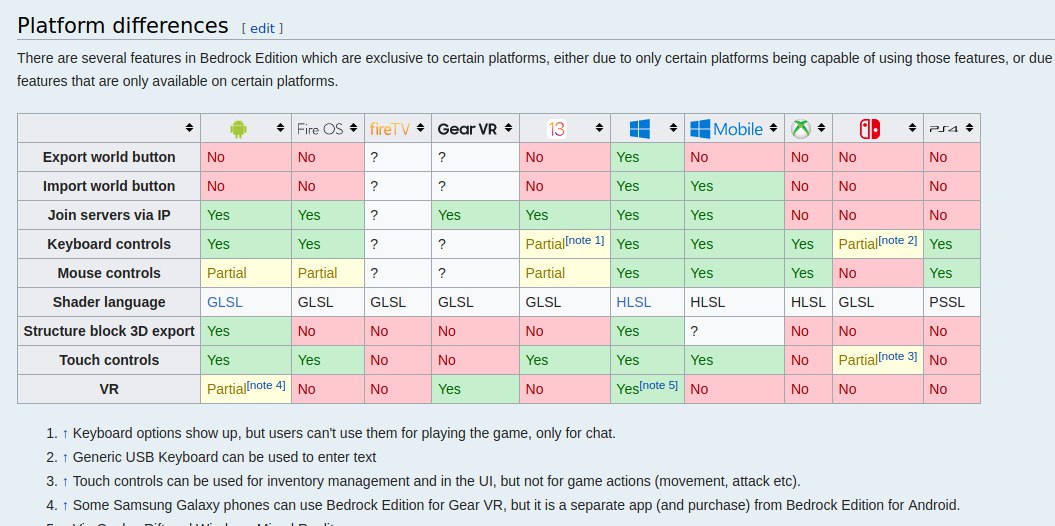Viewport: 1055px width, 526px height.
Task: Click the Join servers via IP row header
Action: point(109,215)
